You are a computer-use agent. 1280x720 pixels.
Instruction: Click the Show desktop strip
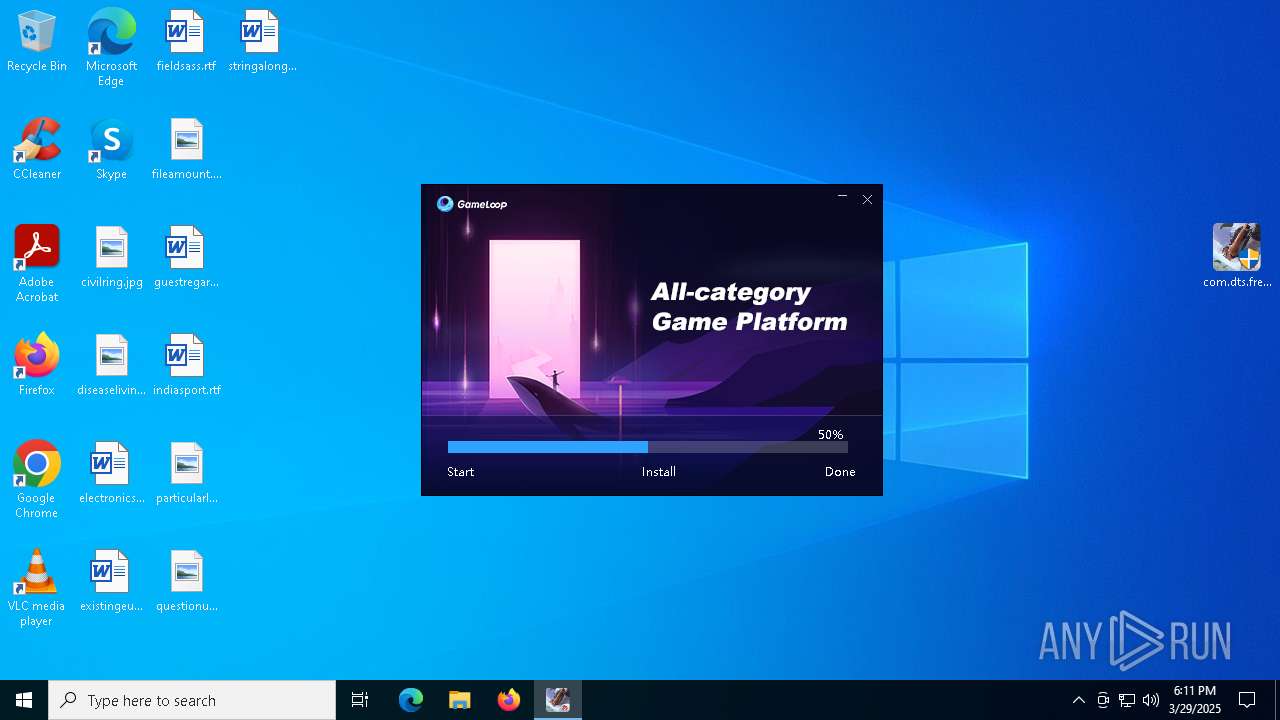1277,700
